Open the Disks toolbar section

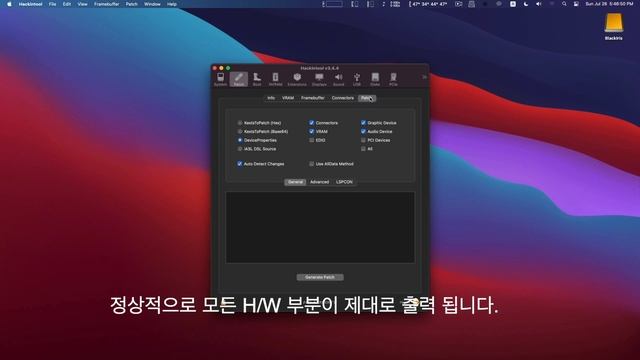click(x=375, y=79)
